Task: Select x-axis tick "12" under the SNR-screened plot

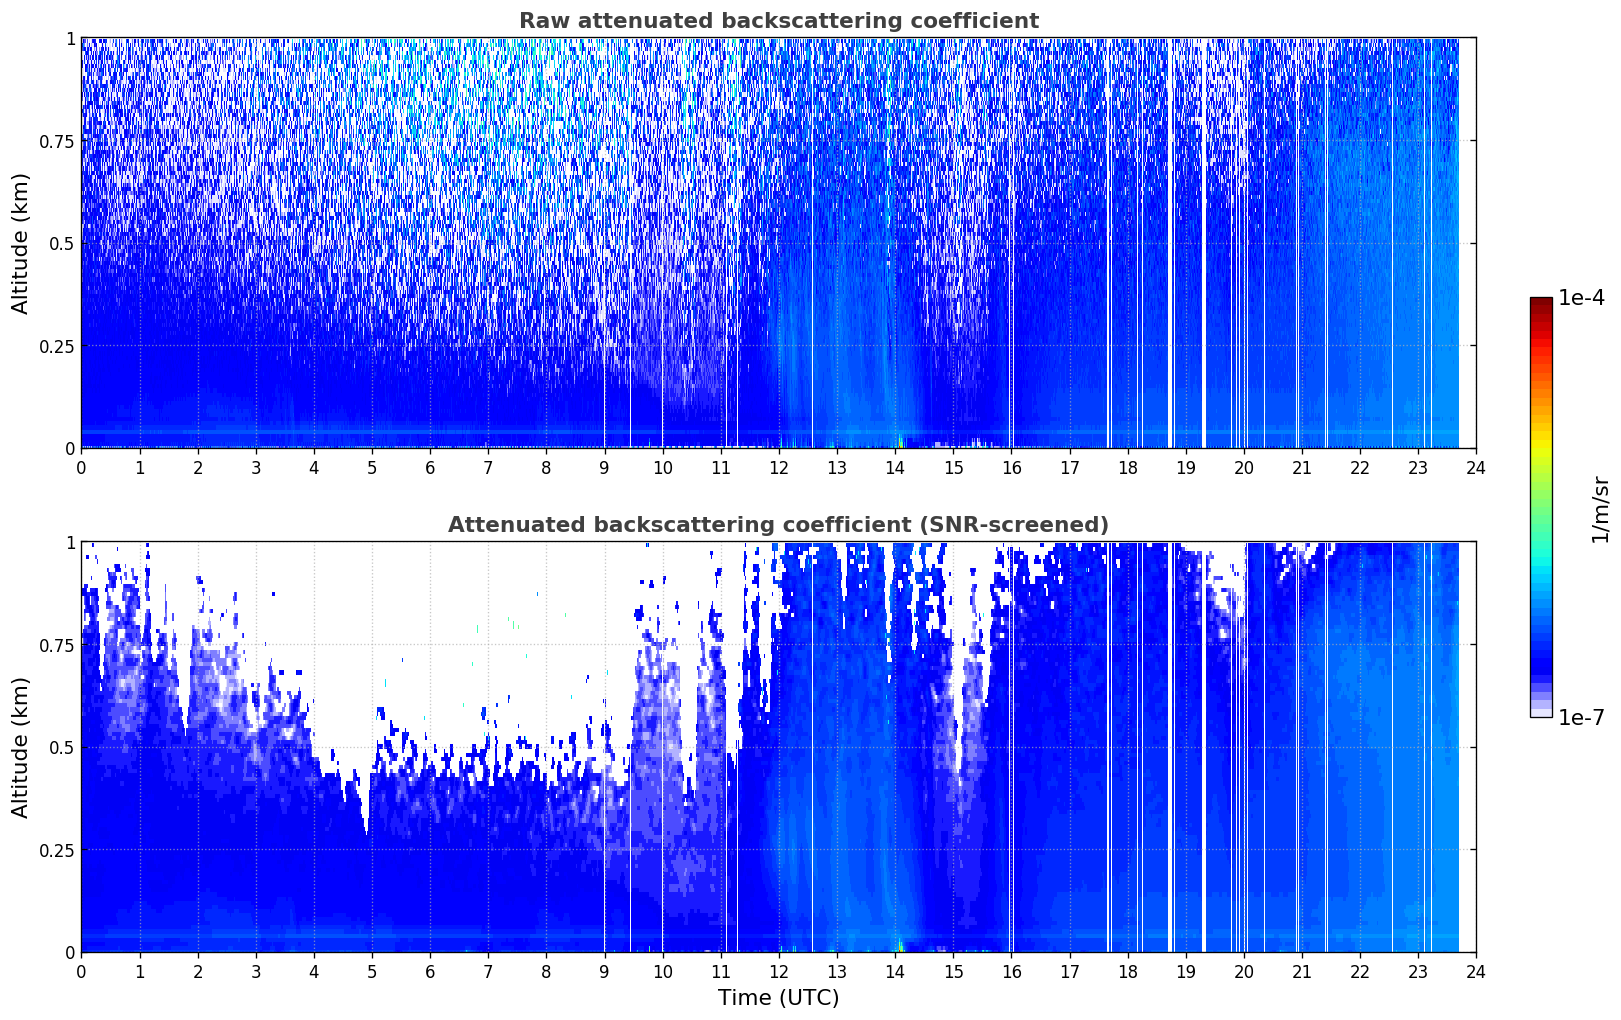Action: pyautogui.click(x=778, y=971)
